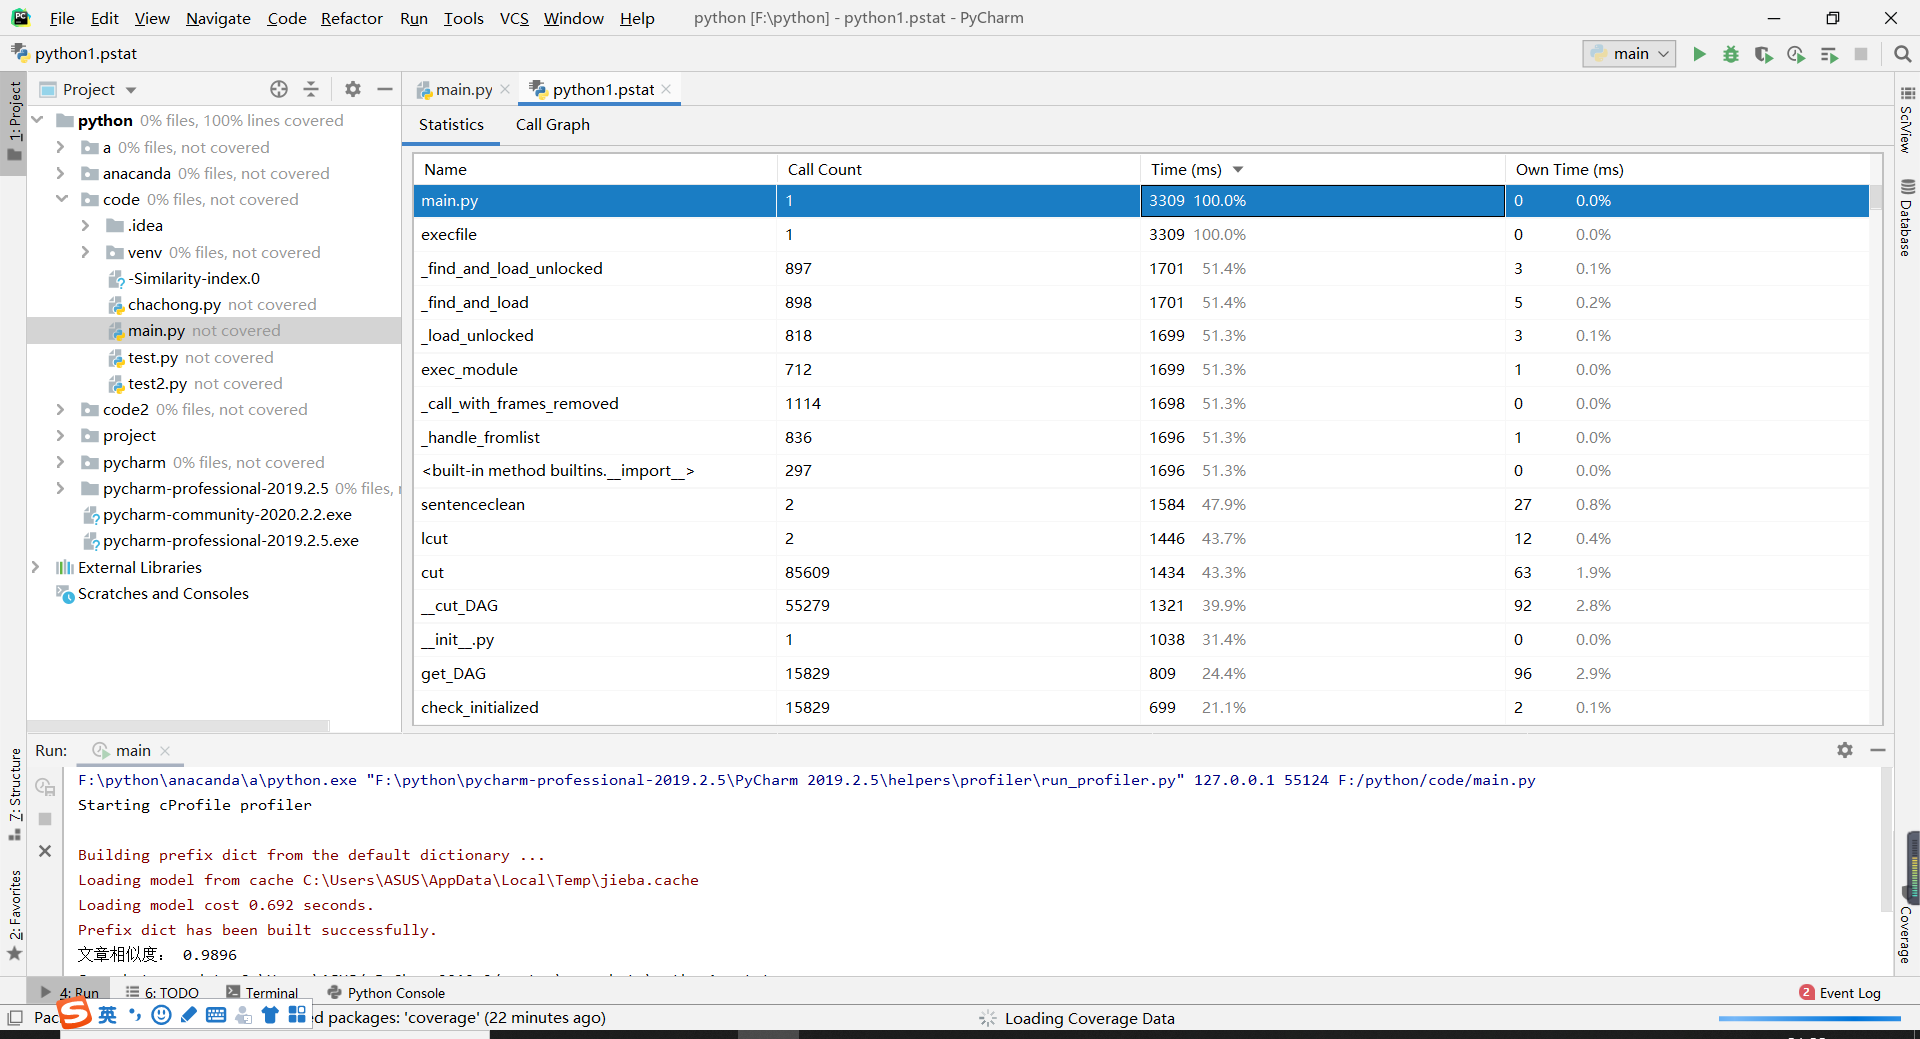Locate current file in Project tree
Viewport: 1920px width, 1039px height.
point(279,89)
